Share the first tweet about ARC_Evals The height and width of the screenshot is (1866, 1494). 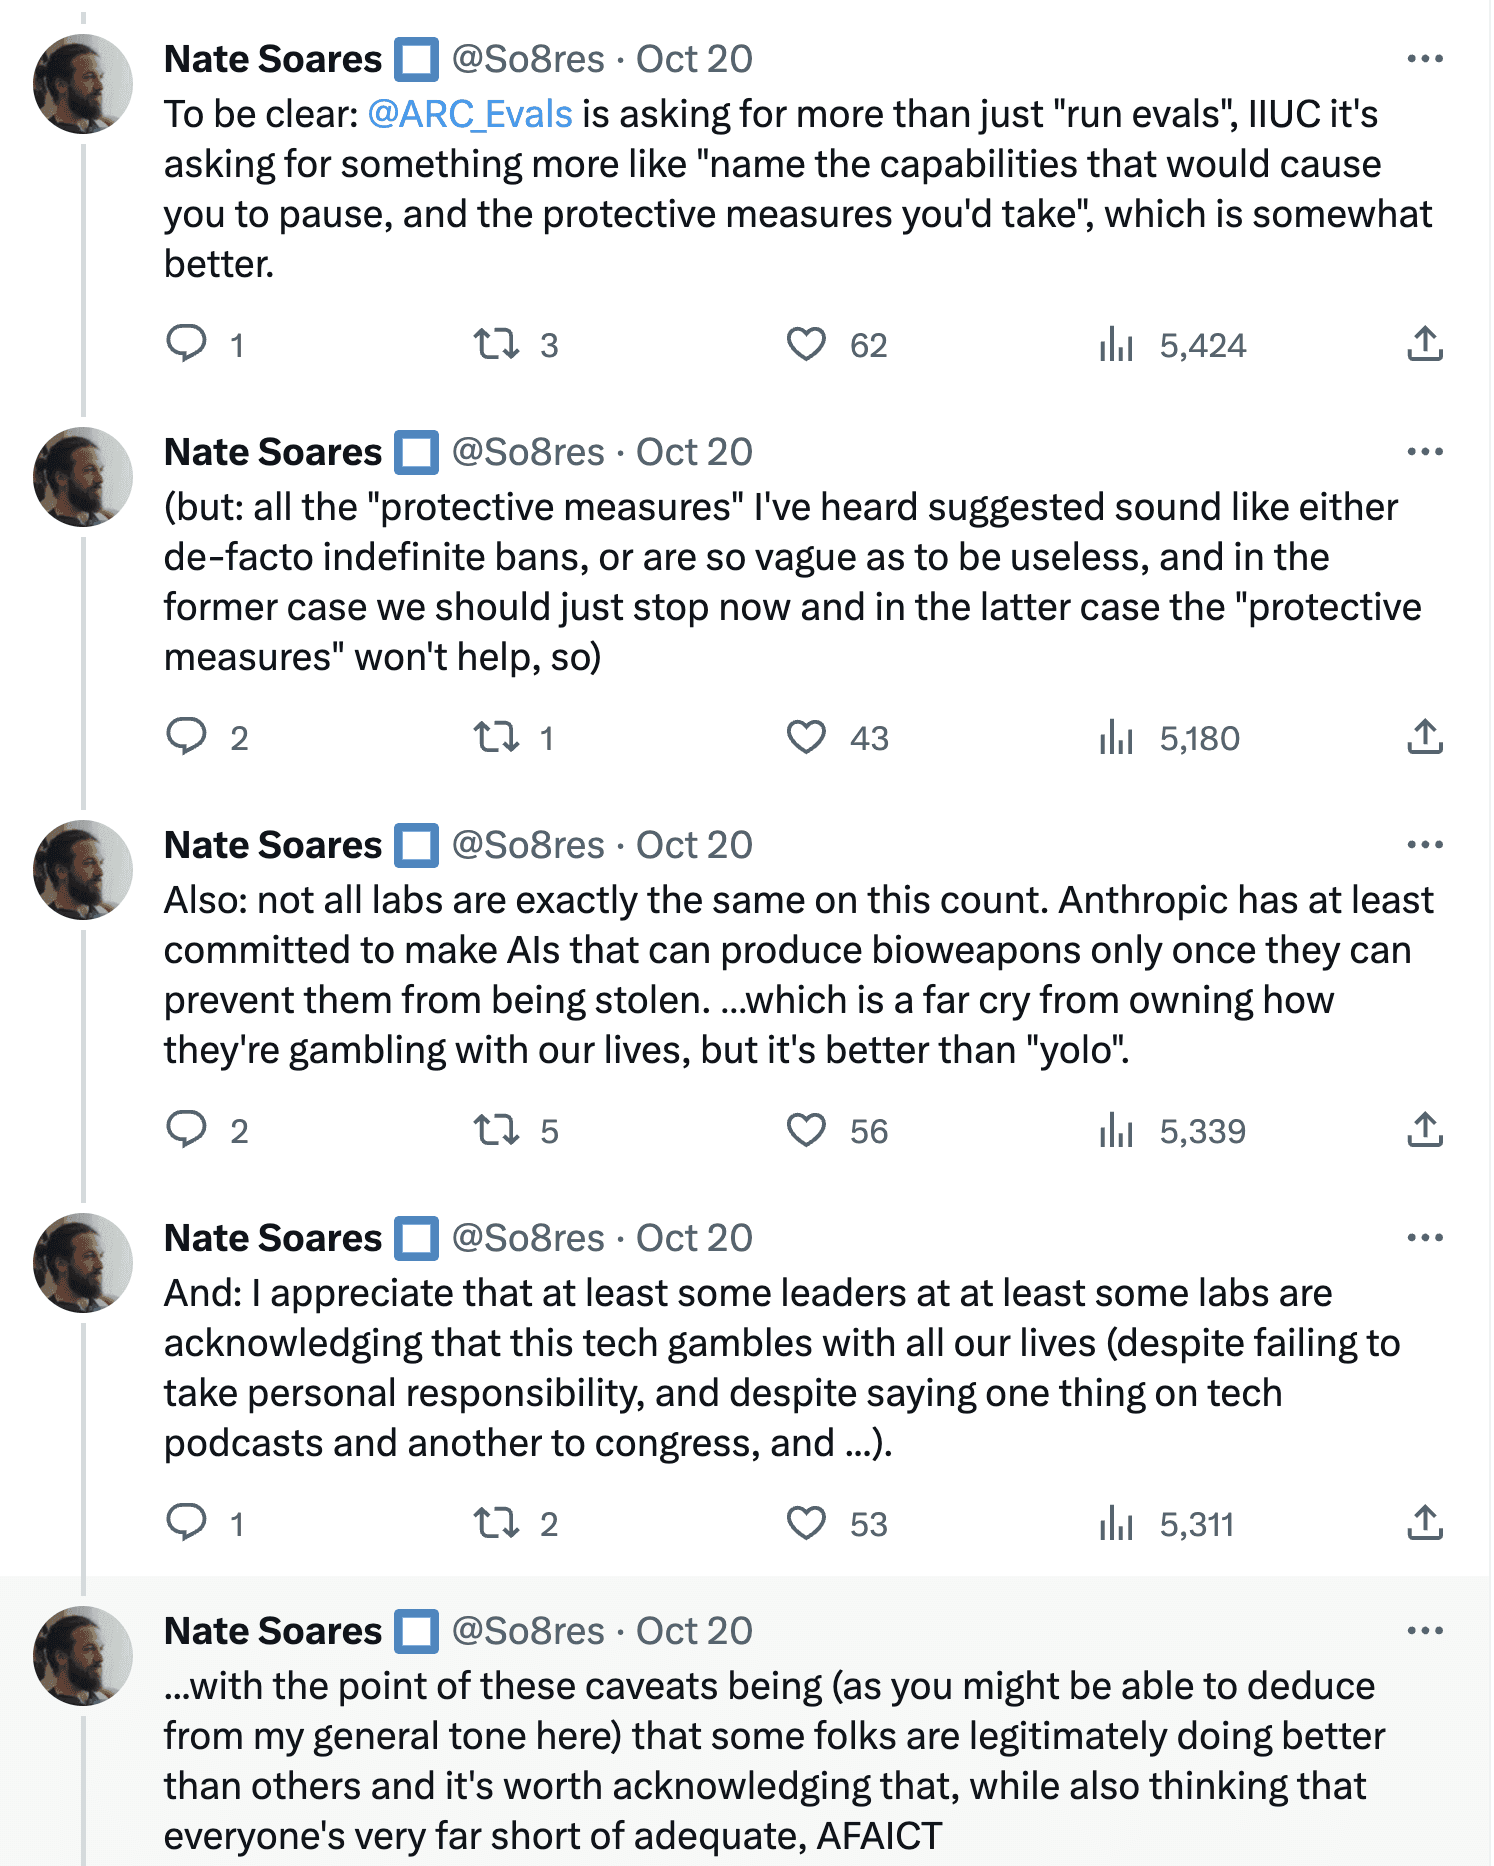coord(1425,344)
